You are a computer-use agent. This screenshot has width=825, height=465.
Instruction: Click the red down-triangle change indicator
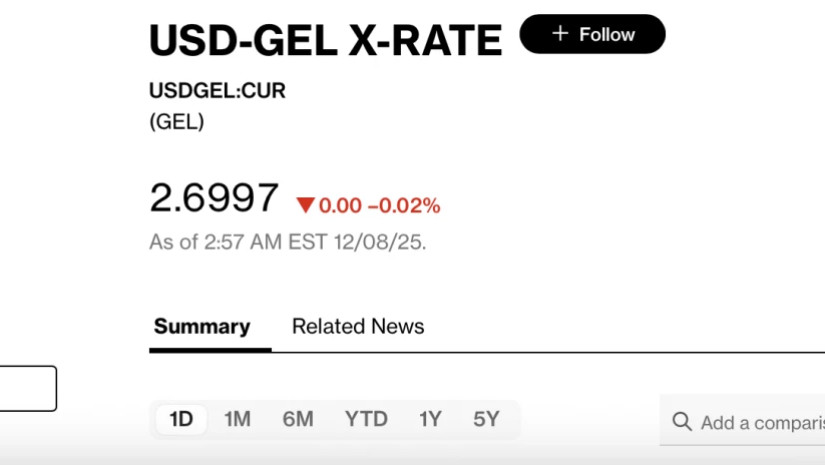click(x=305, y=206)
